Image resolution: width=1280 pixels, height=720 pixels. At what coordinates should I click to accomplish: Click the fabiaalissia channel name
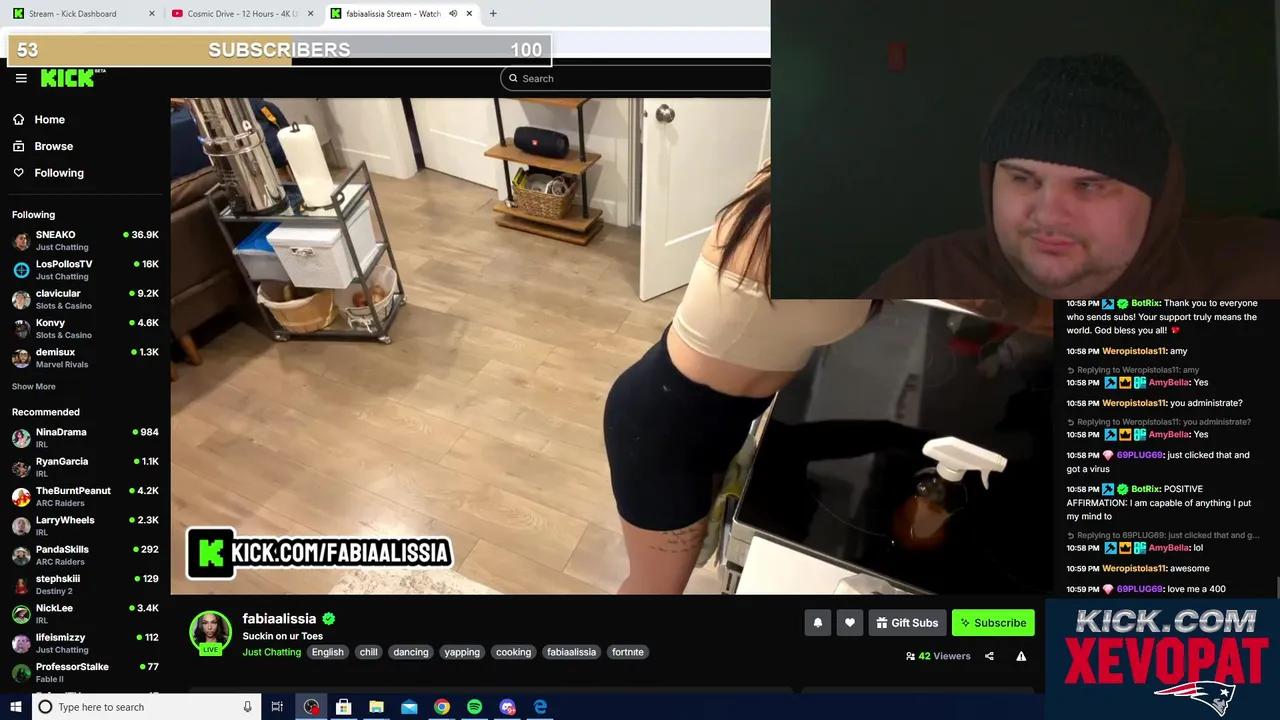(x=279, y=619)
